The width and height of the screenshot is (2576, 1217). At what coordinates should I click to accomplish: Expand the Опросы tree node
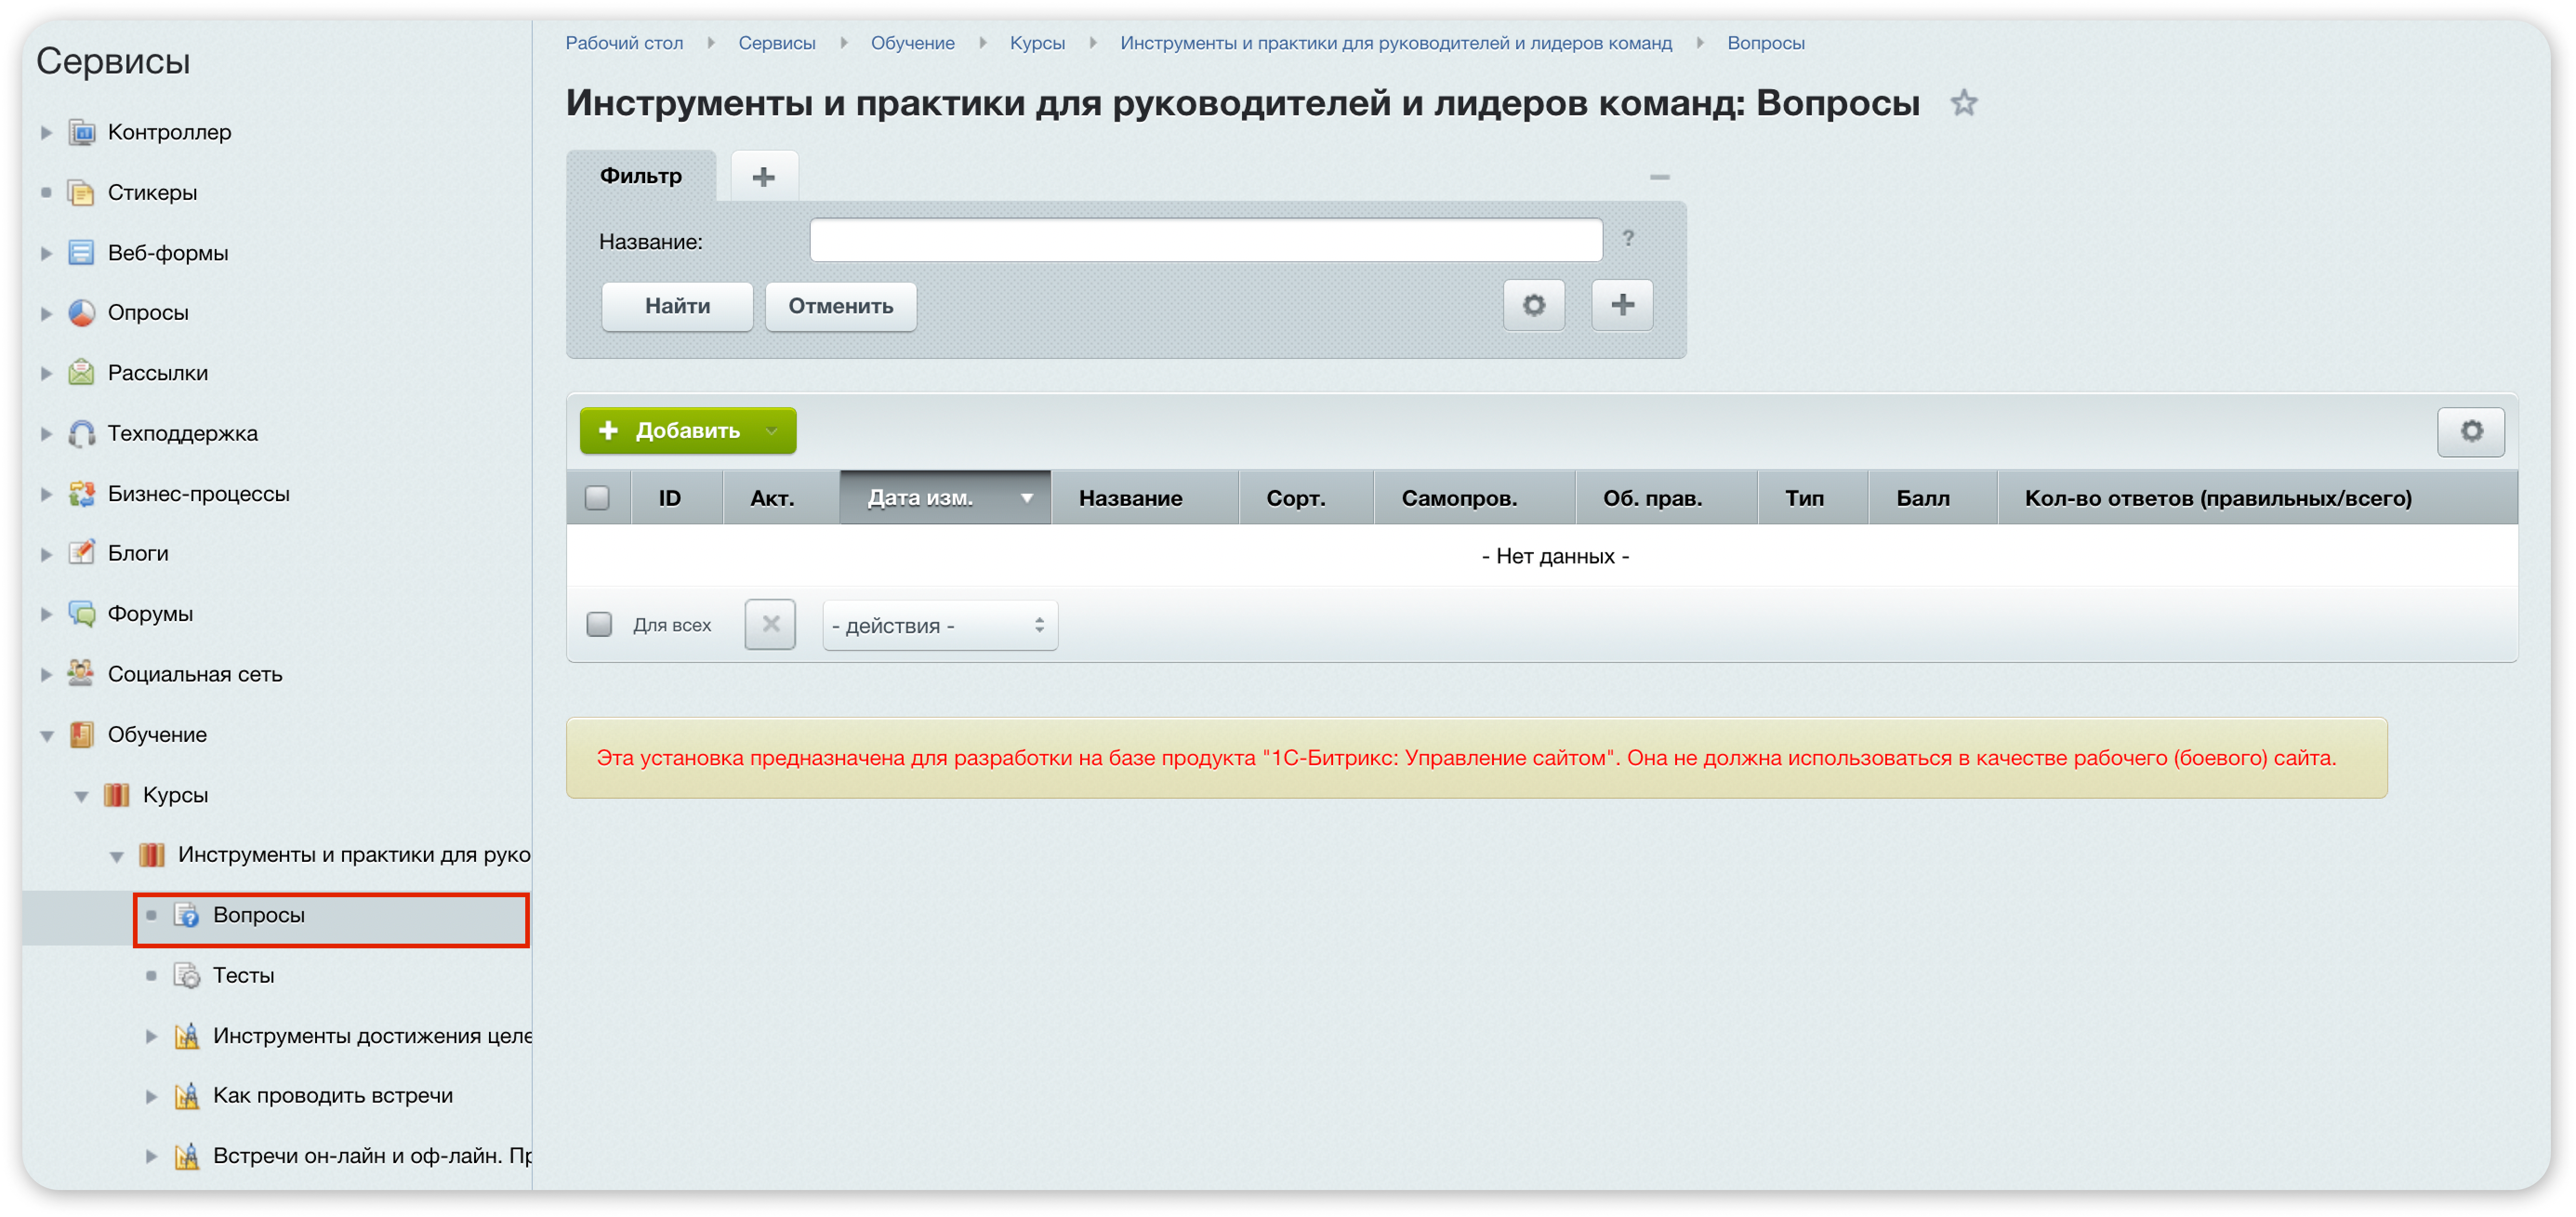pos(46,313)
